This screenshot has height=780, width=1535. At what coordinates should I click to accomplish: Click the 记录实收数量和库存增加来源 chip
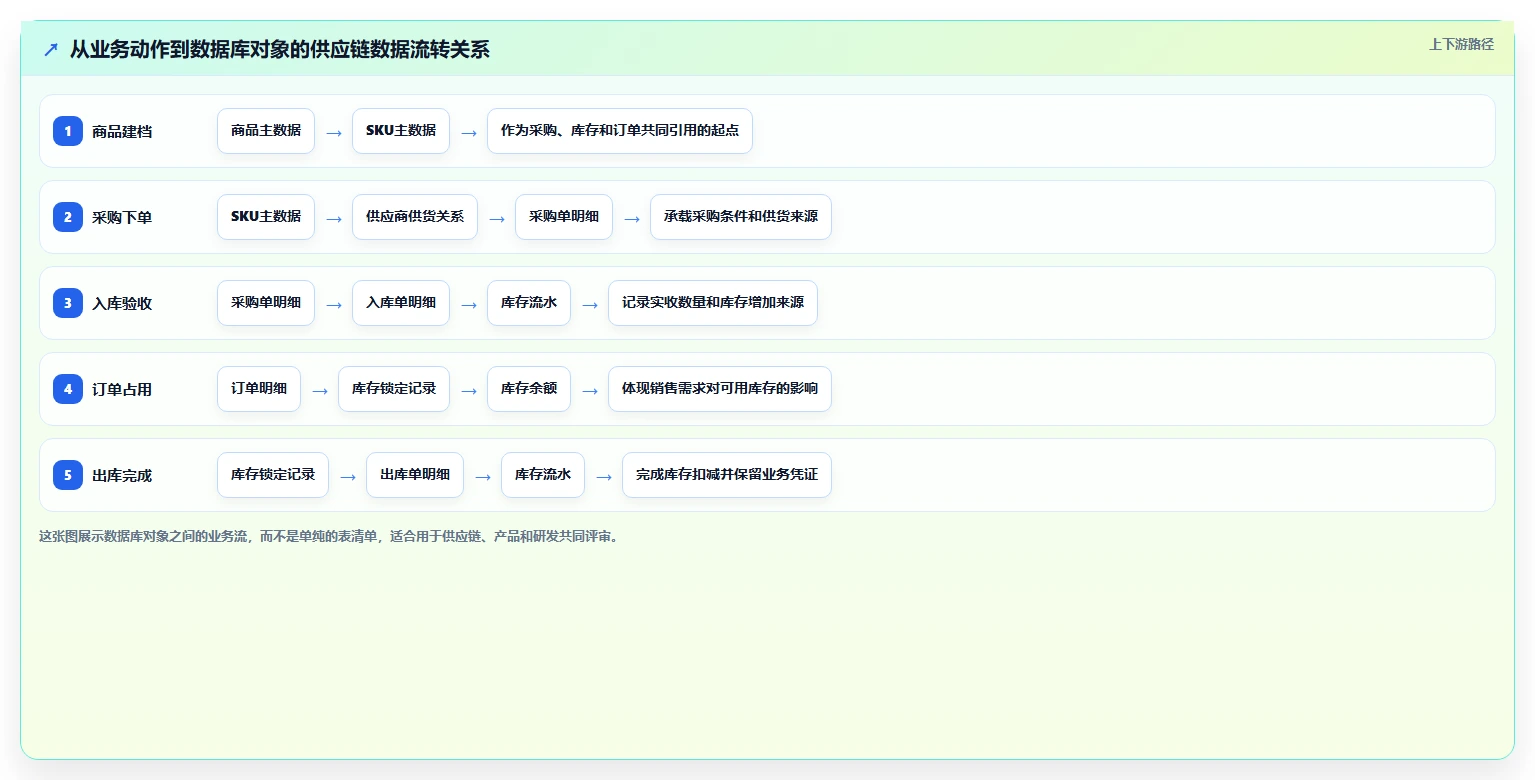coord(713,303)
